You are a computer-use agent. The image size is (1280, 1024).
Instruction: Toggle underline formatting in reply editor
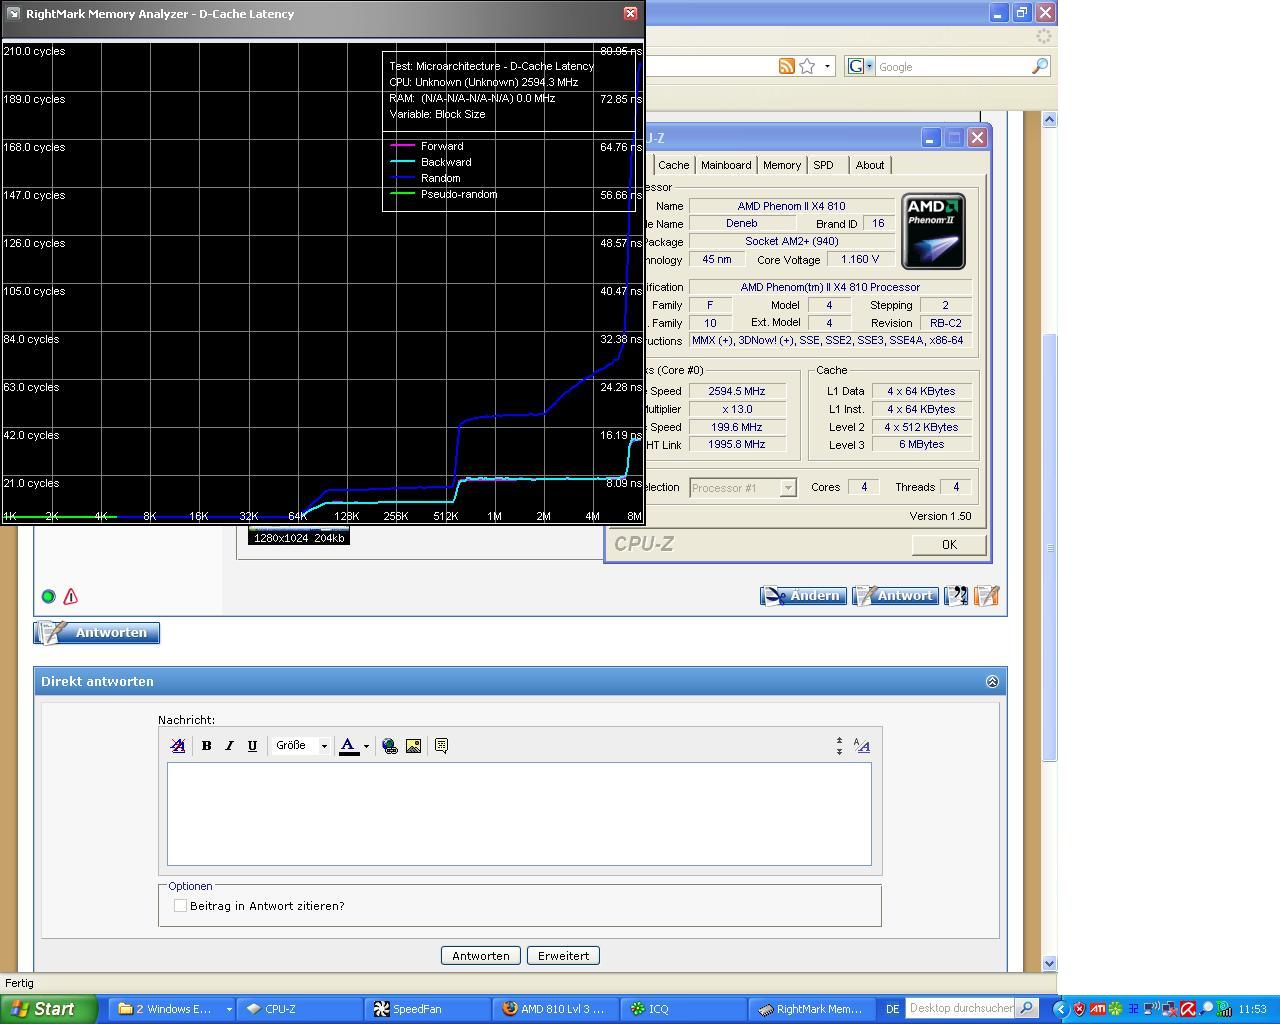pyautogui.click(x=252, y=746)
